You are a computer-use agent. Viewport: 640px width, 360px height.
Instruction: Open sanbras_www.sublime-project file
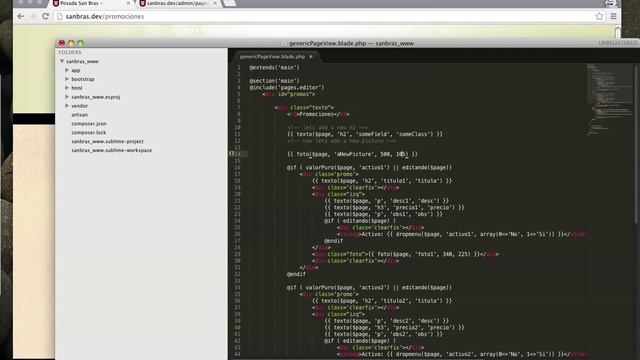pyautogui.click(x=107, y=141)
